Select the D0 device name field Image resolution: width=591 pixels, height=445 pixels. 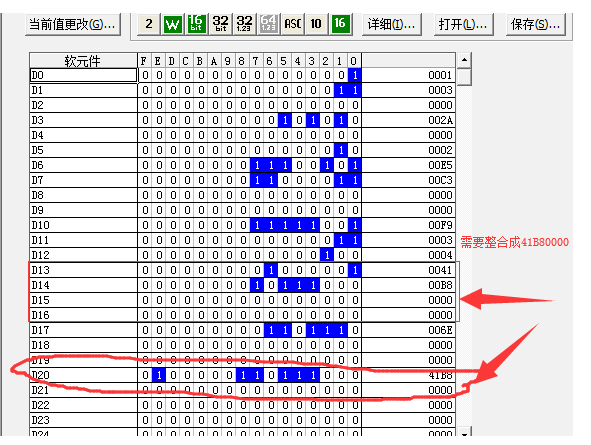[x=83, y=75]
